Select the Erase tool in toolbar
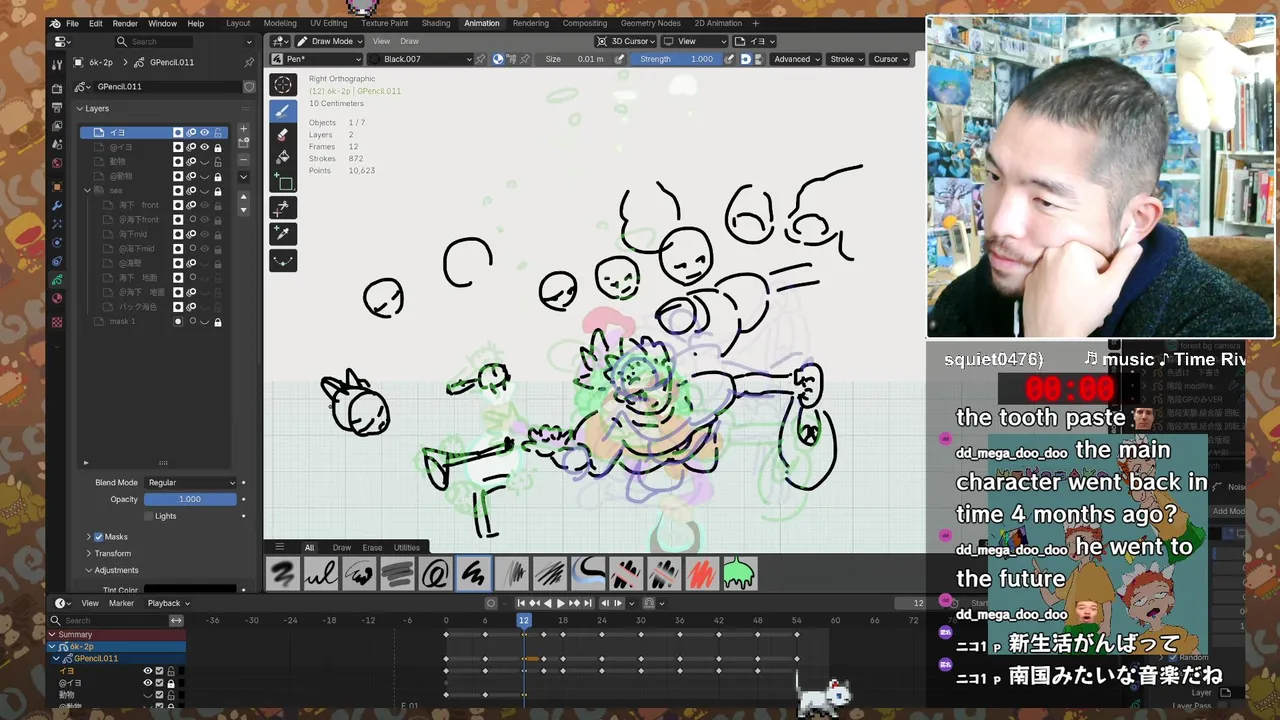This screenshot has width=1280, height=720. tap(283, 135)
